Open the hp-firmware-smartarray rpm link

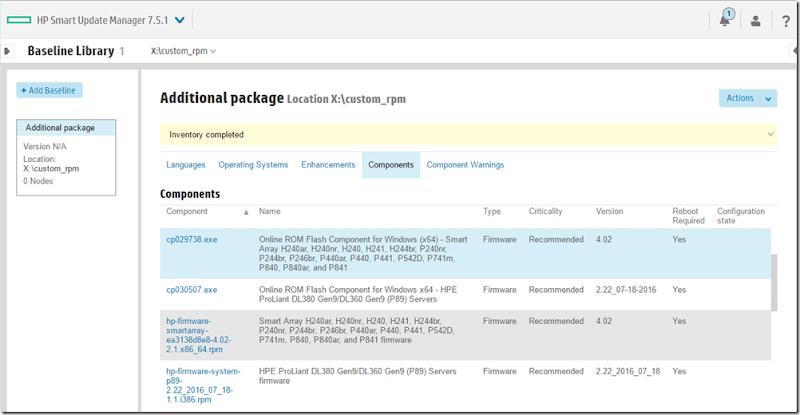tap(198, 335)
